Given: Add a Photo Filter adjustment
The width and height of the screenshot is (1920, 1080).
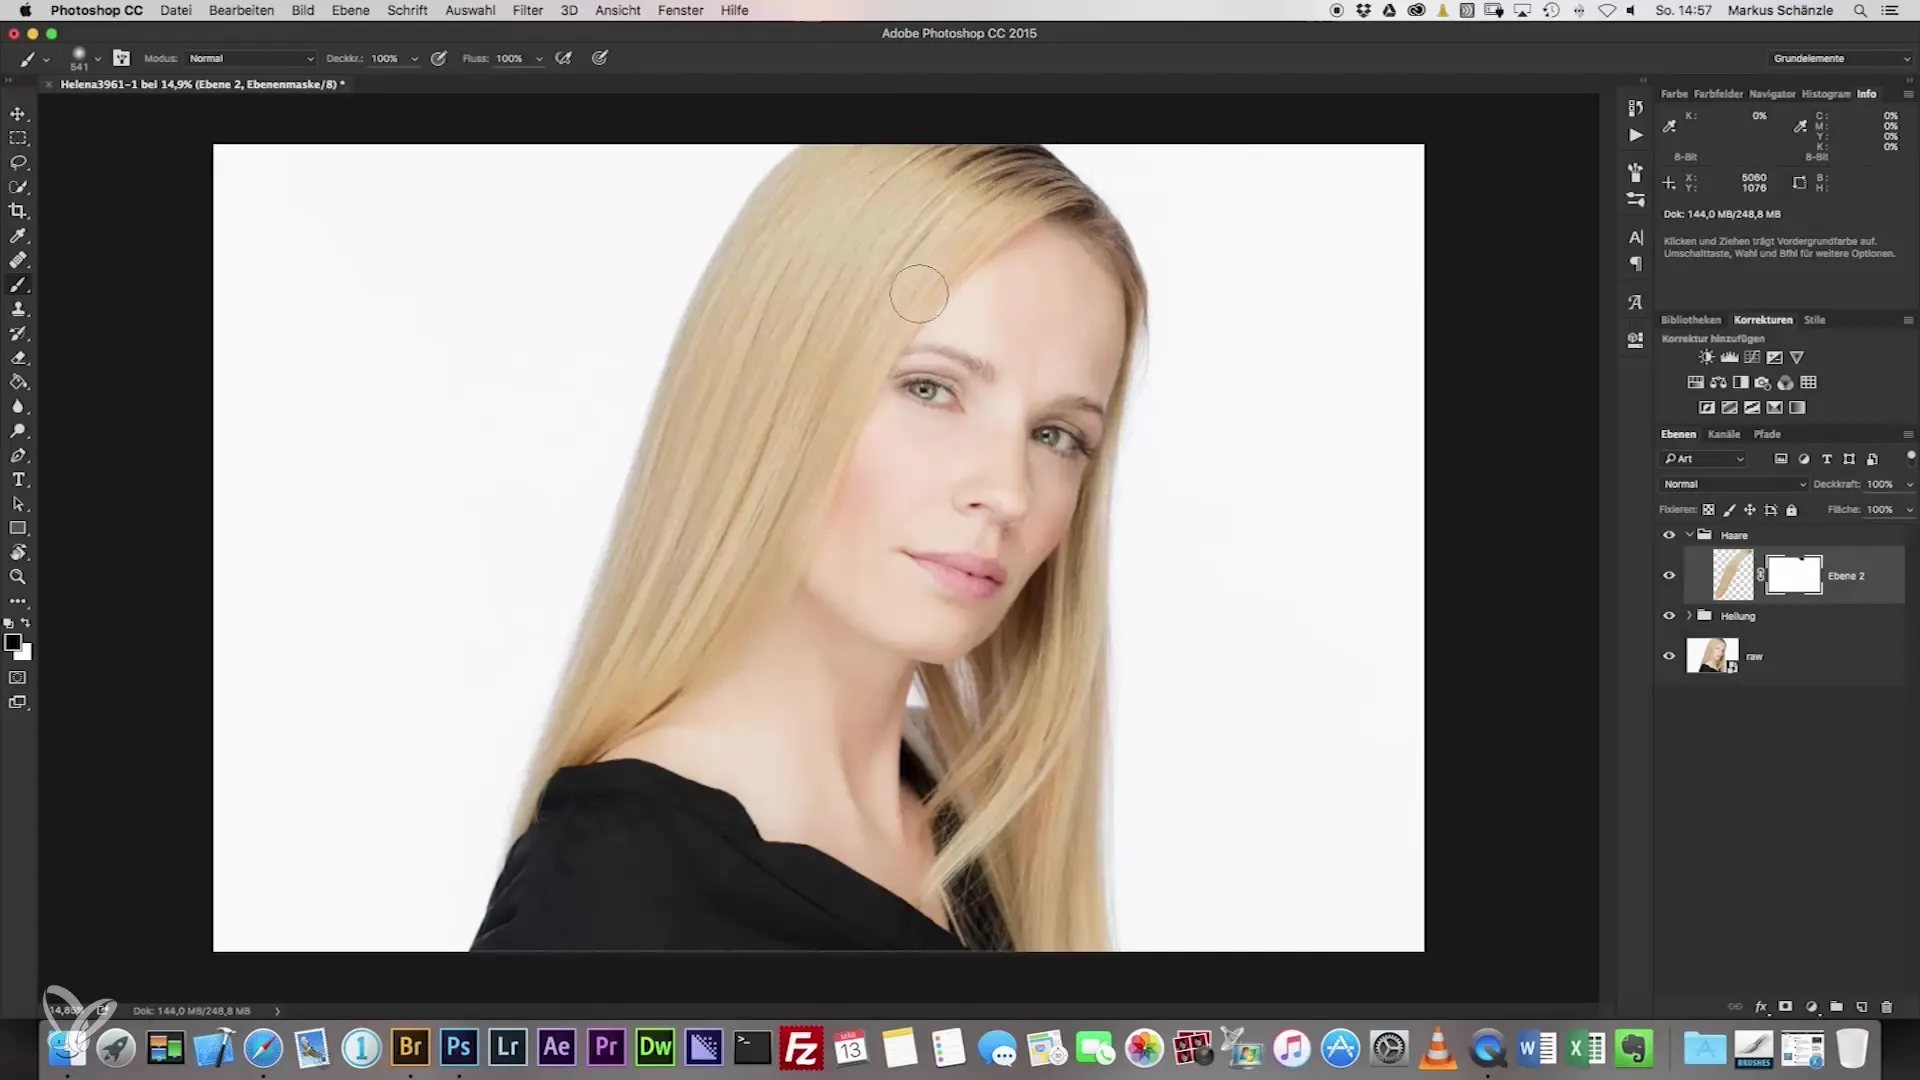Looking at the screenshot, I should [1763, 382].
